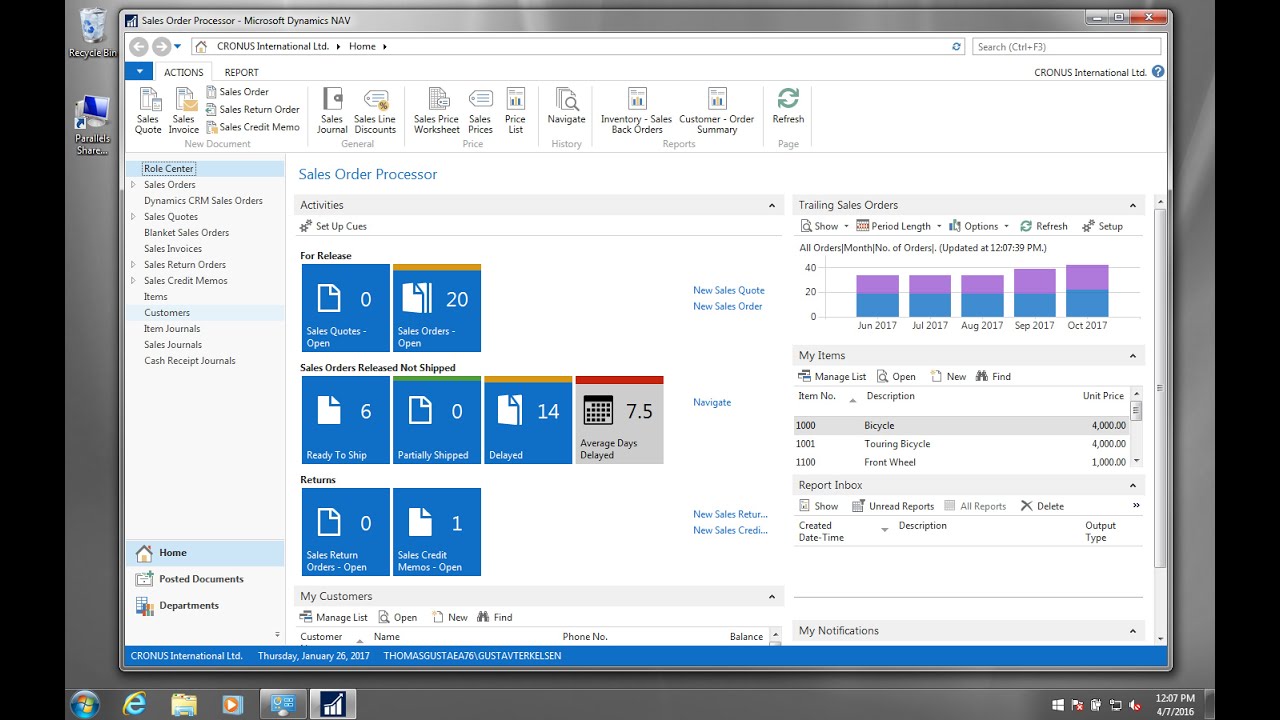1280x720 pixels.
Task: Click the New Sales Quote link
Action: pyautogui.click(x=729, y=291)
